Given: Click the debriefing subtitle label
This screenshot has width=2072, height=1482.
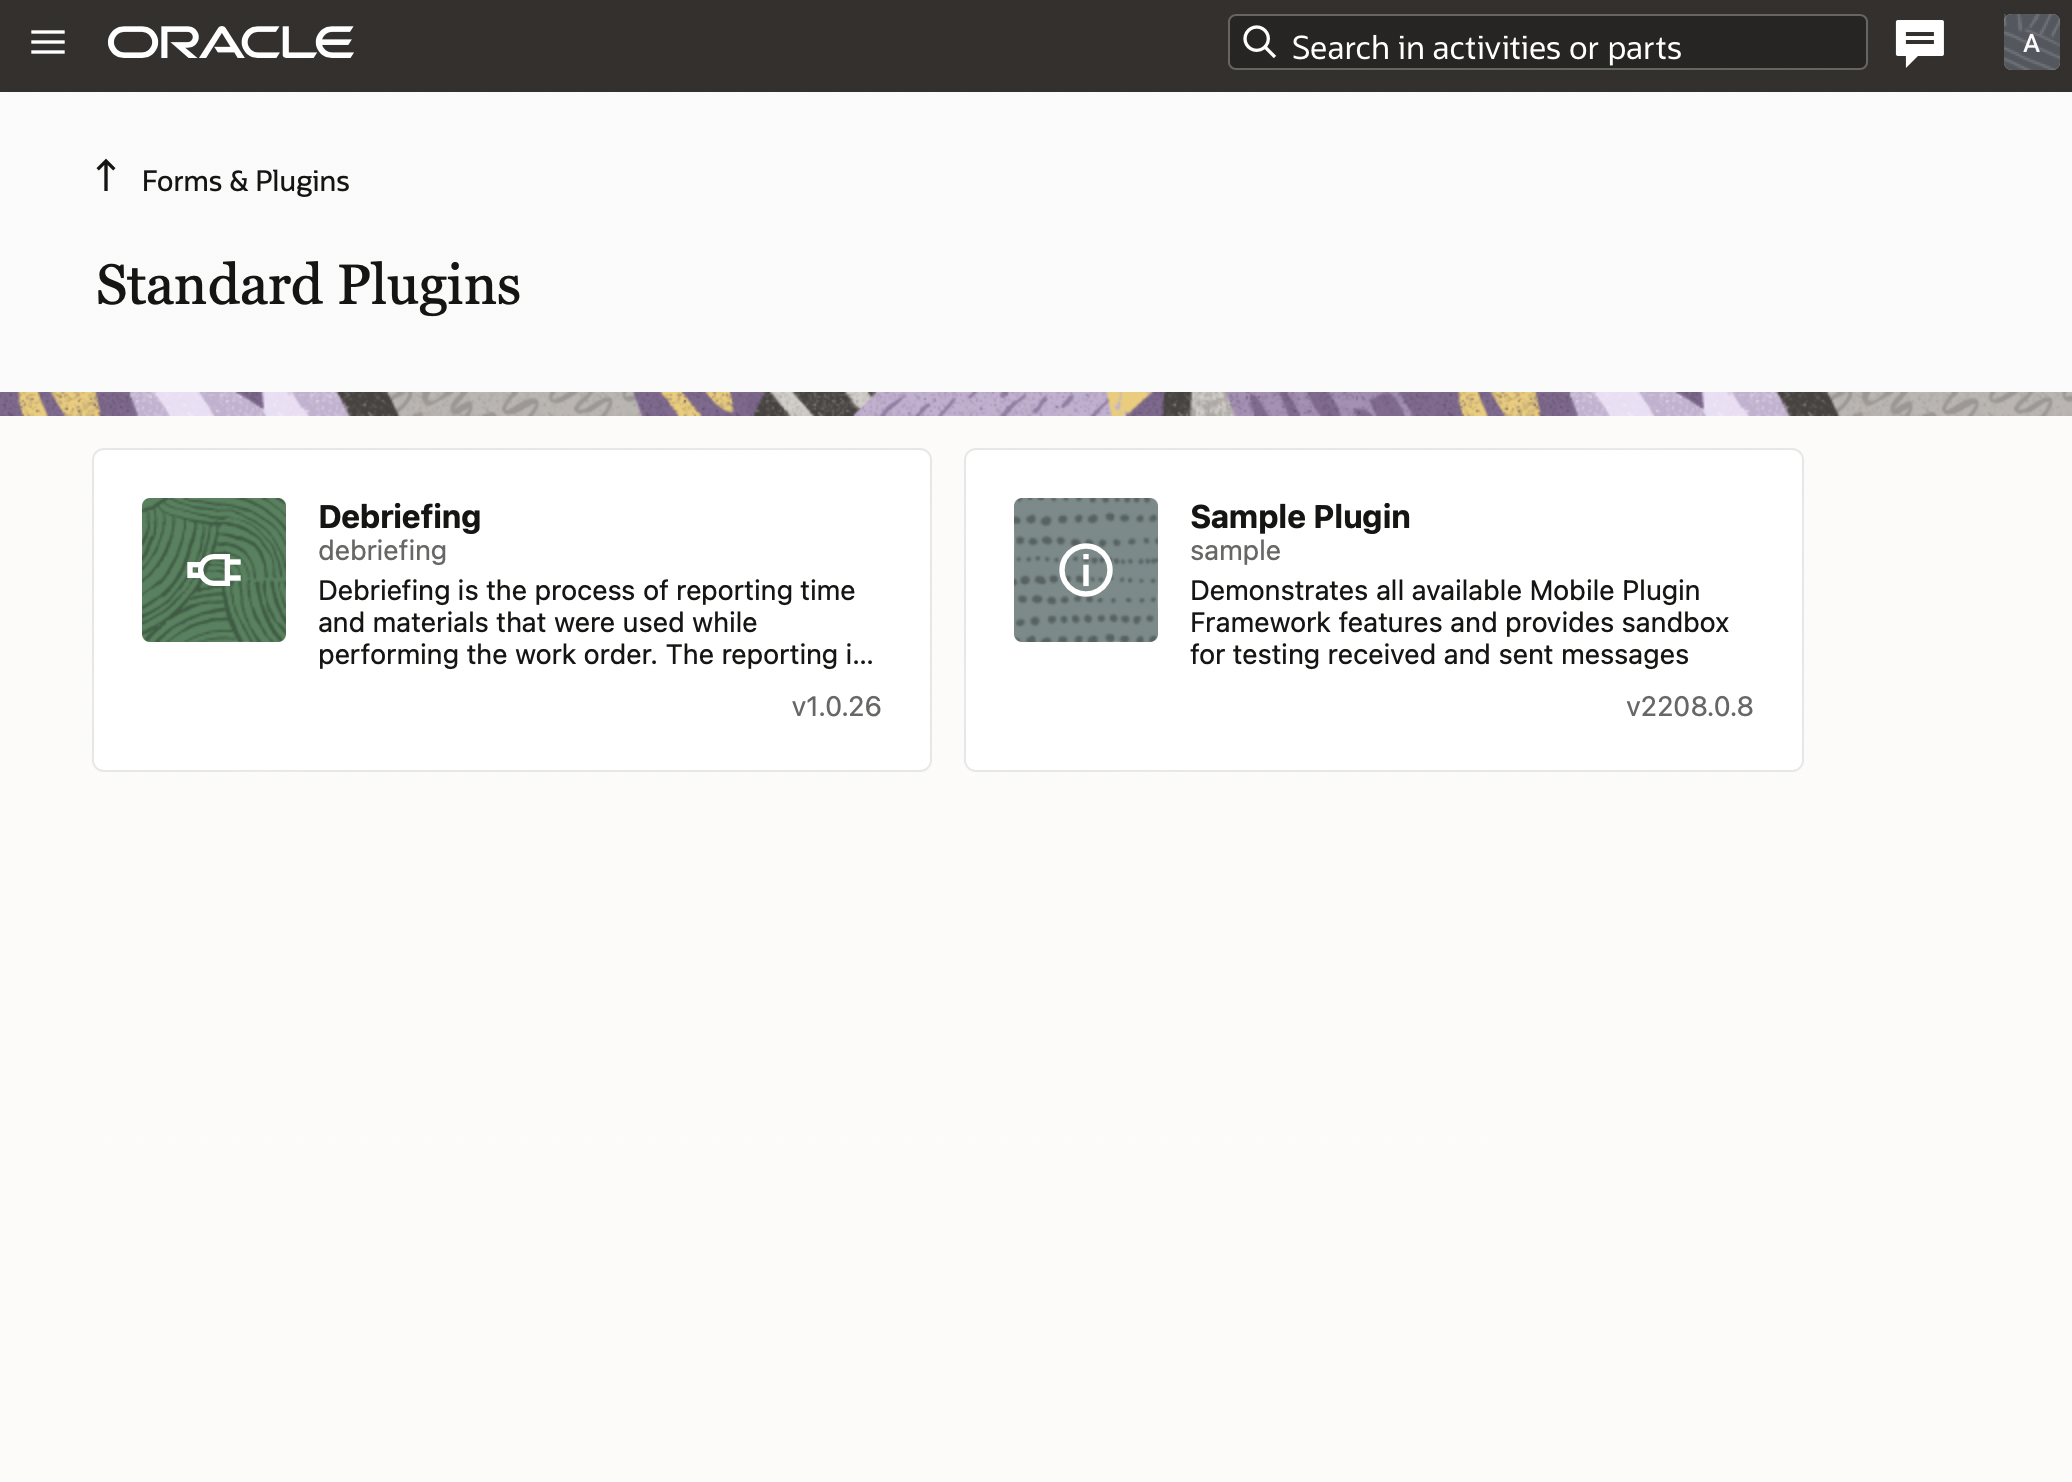Looking at the screenshot, I should click(x=382, y=551).
